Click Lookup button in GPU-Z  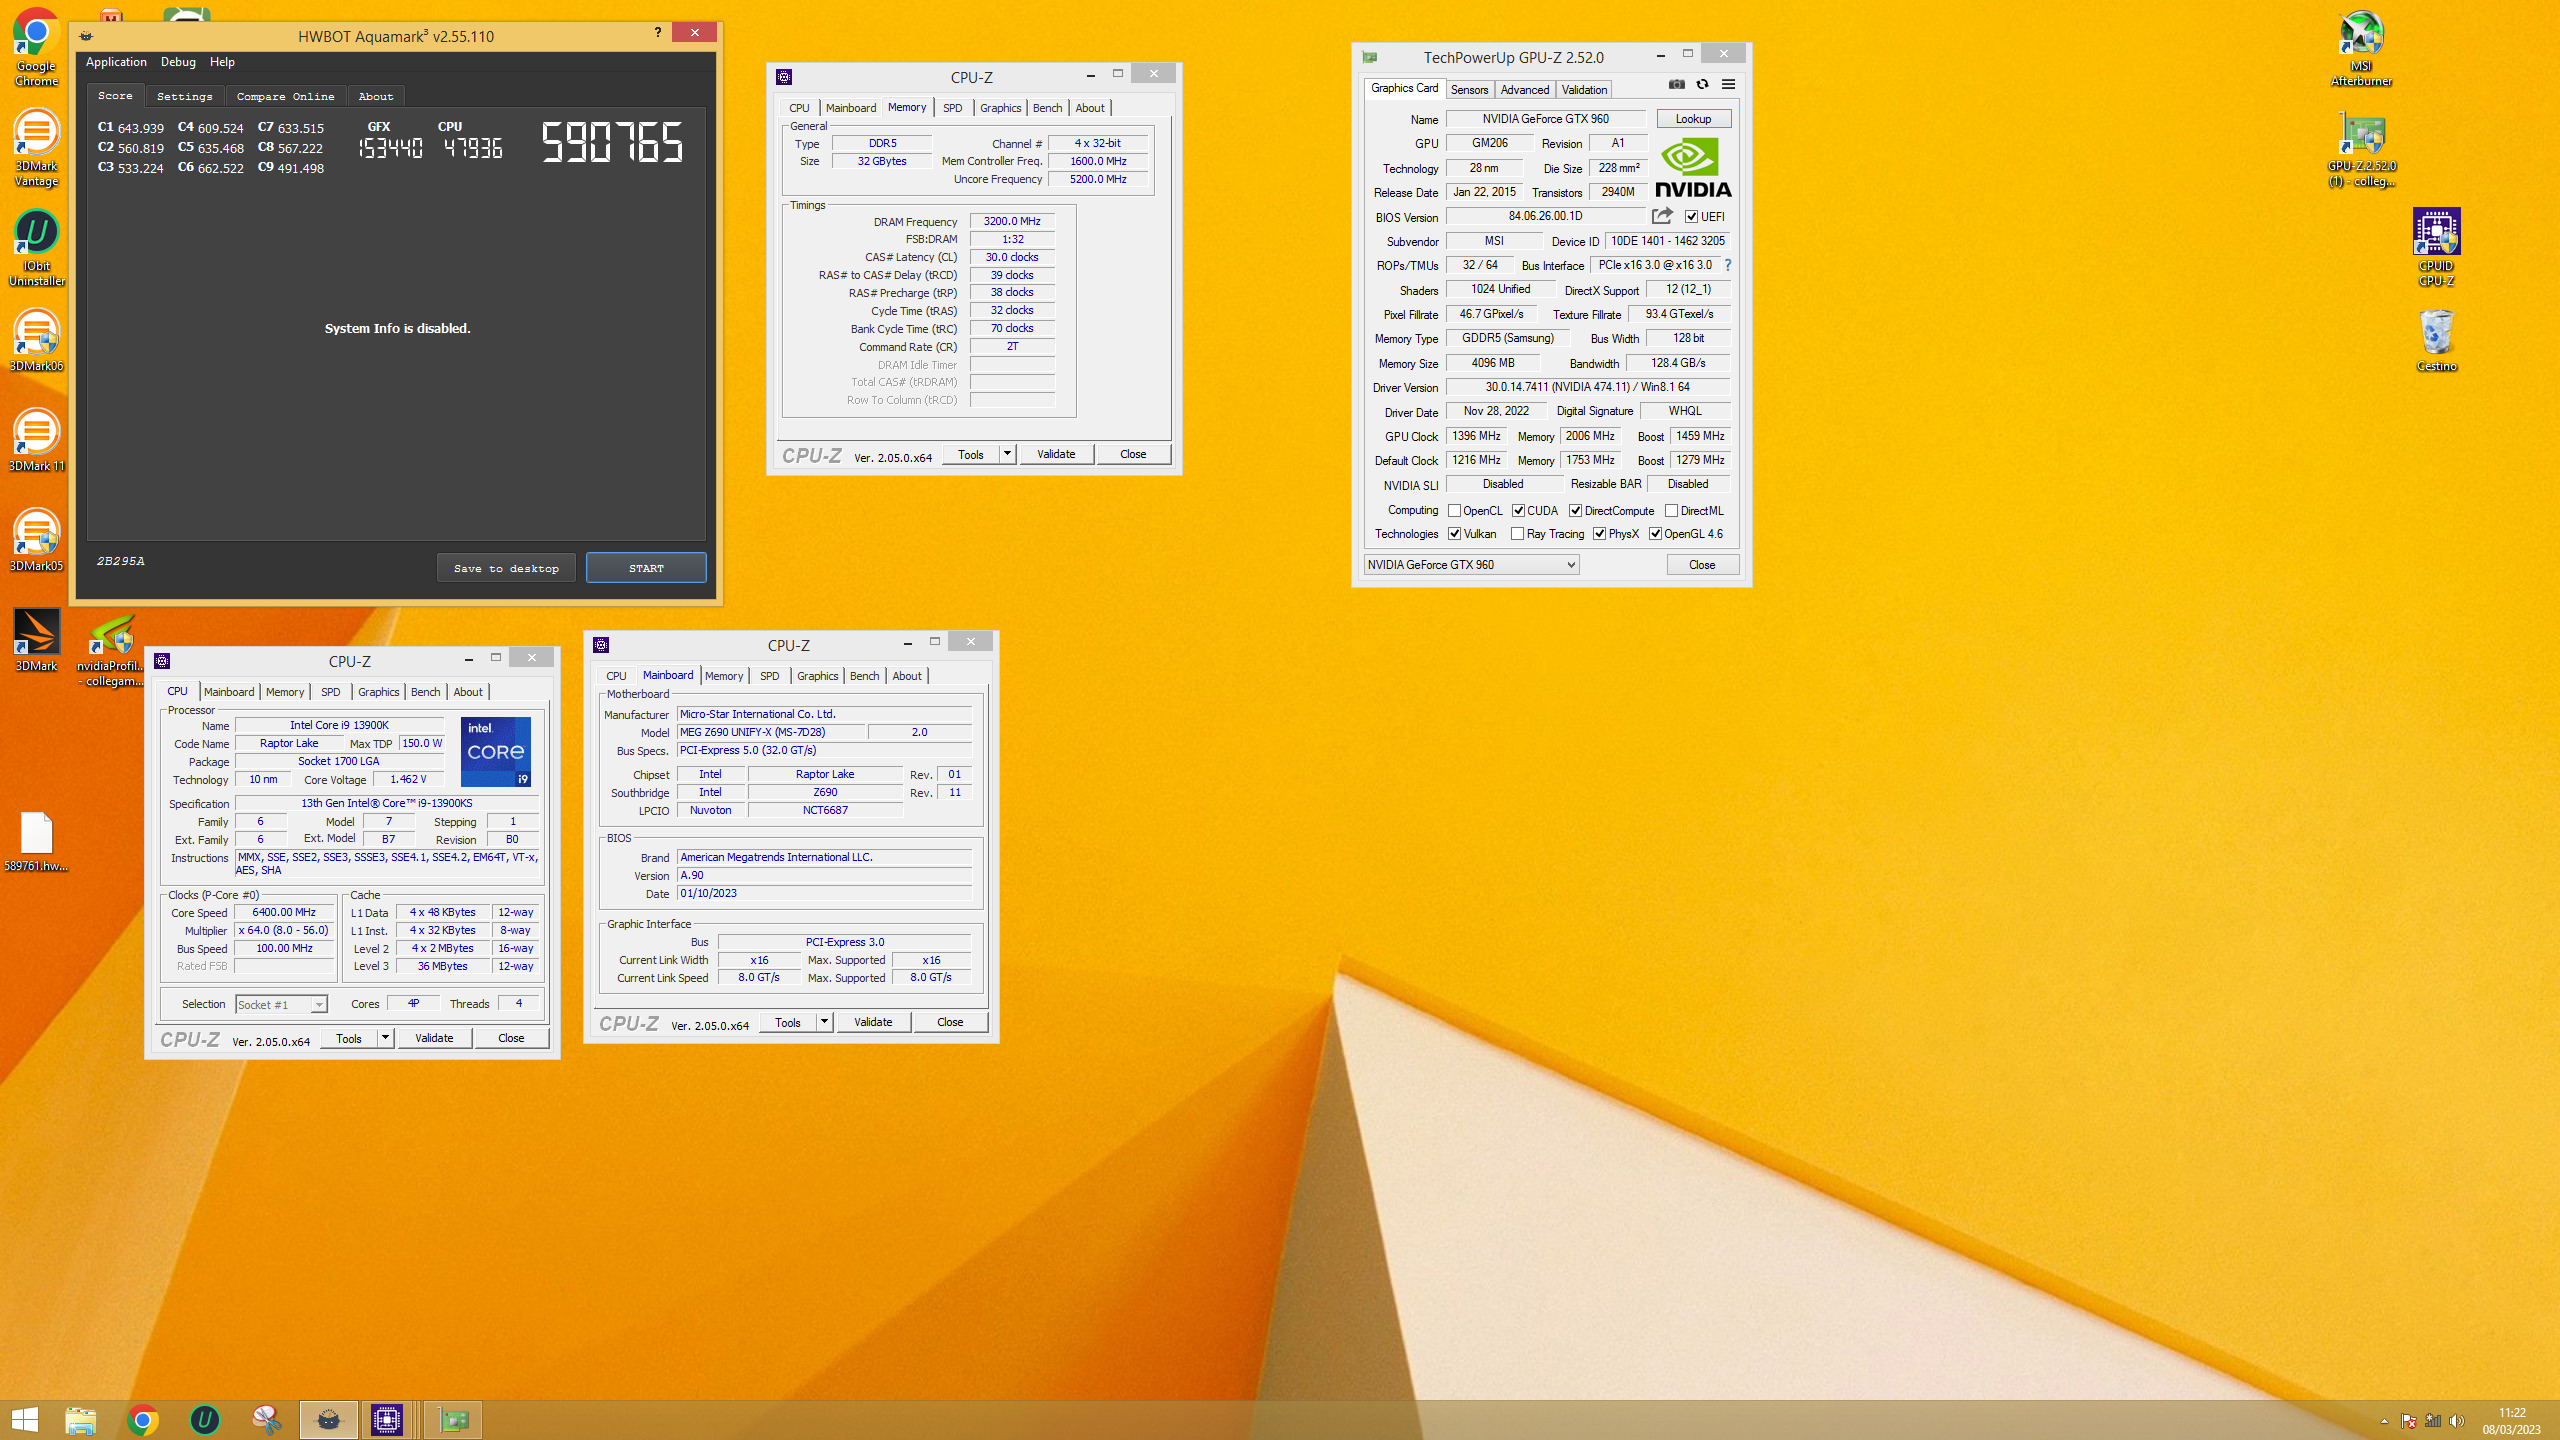pyautogui.click(x=1693, y=119)
